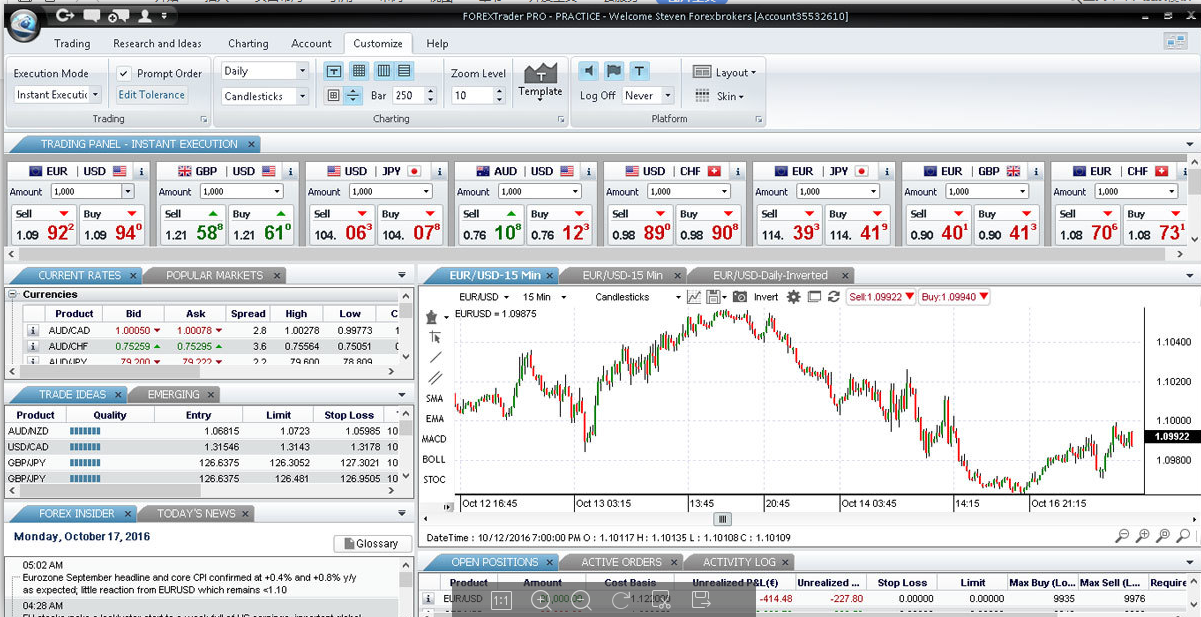Click the info icon on EUR/USD trading tile
The height and width of the screenshot is (617, 1201).
pos(141,171)
